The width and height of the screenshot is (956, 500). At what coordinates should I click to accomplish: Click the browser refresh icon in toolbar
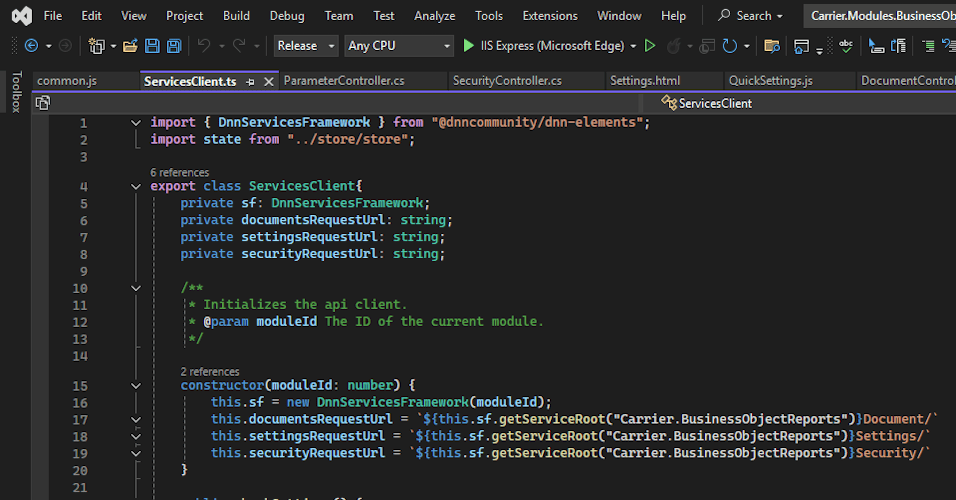tap(730, 46)
